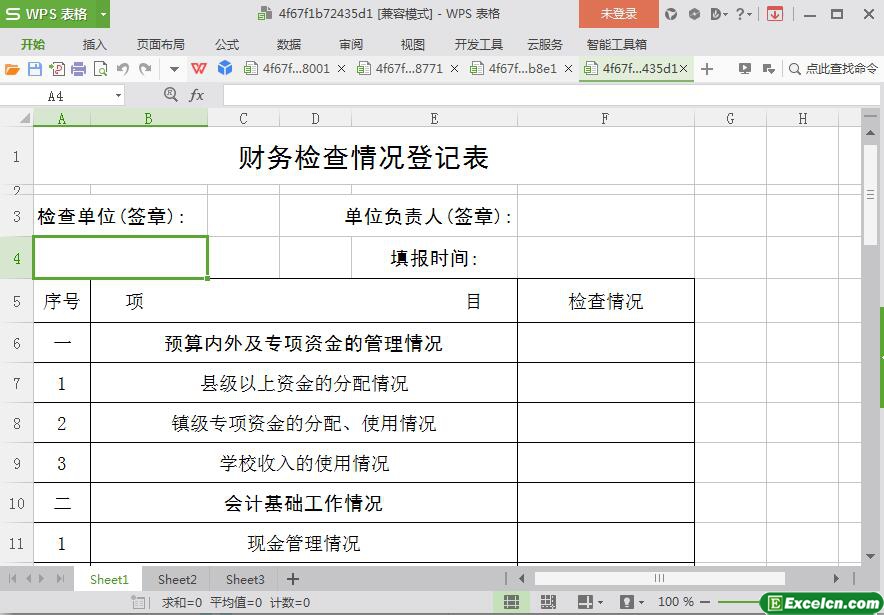This screenshot has height=615, width=884.
Task: Switch to Sheet1 tab
Action: coord(109,579)
